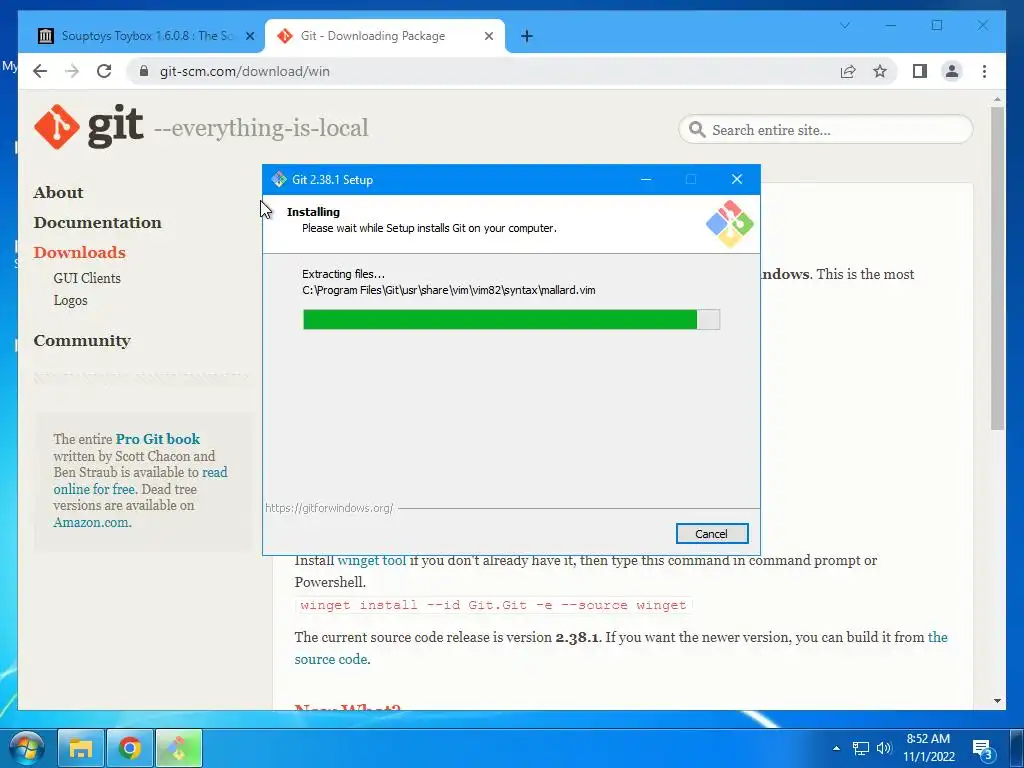1024x768 pixels.
Task: Bookmark this page with the star
Action: tap(880, 71)
